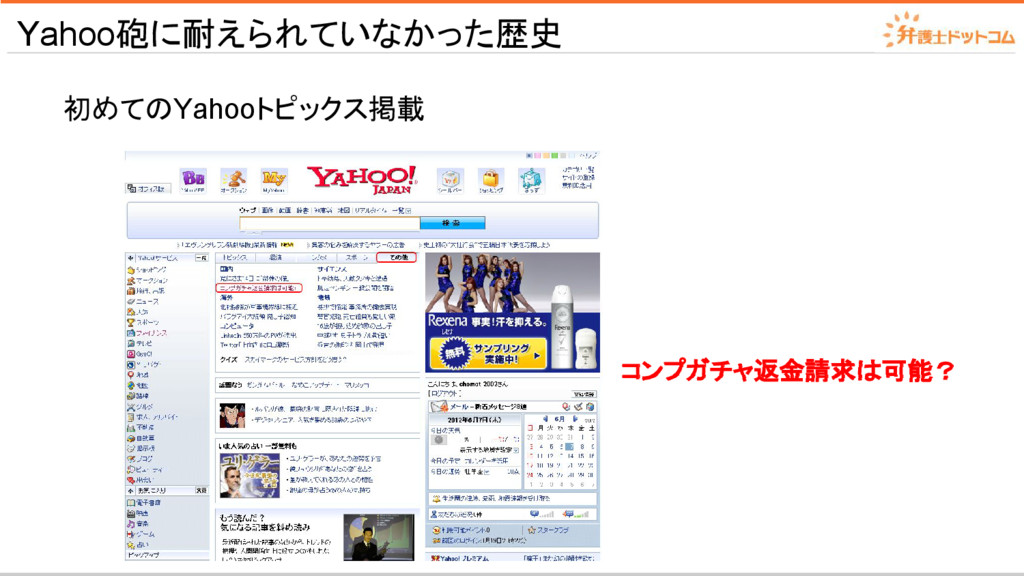Open the presenter photo thumbnail
1024x576 pixels.
tap(379, 537)
